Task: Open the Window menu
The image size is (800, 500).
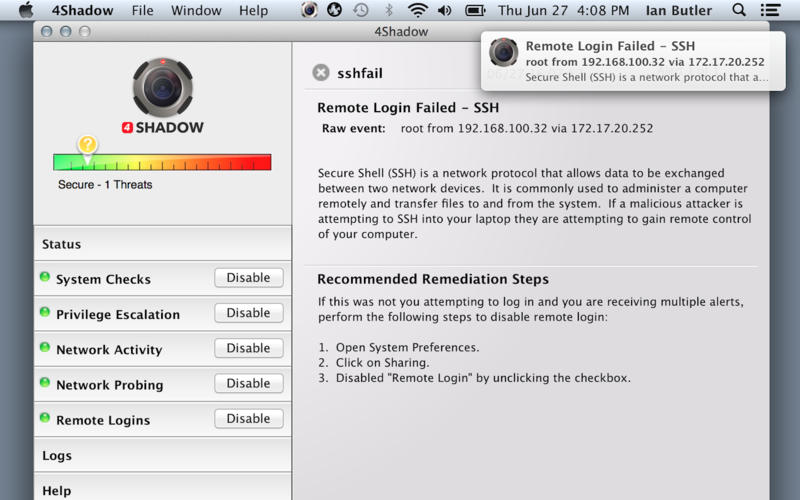Action: [x=196, y=11]
